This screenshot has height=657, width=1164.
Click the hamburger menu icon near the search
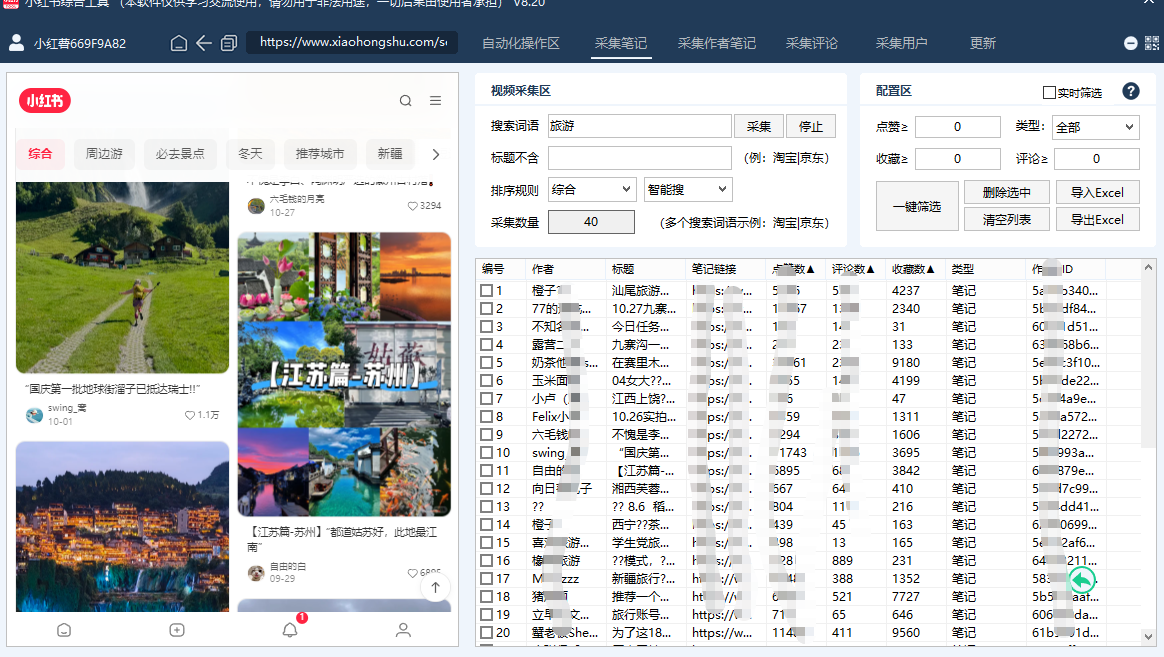pos(434,100)
